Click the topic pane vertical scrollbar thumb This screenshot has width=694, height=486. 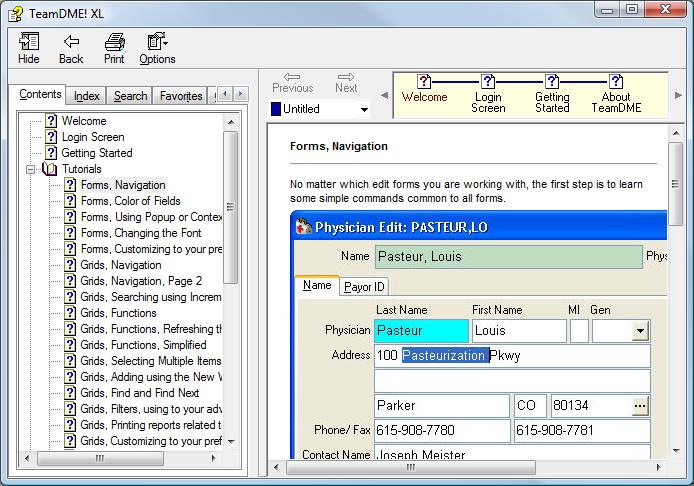pyautogui.click(x=675, y=184)
